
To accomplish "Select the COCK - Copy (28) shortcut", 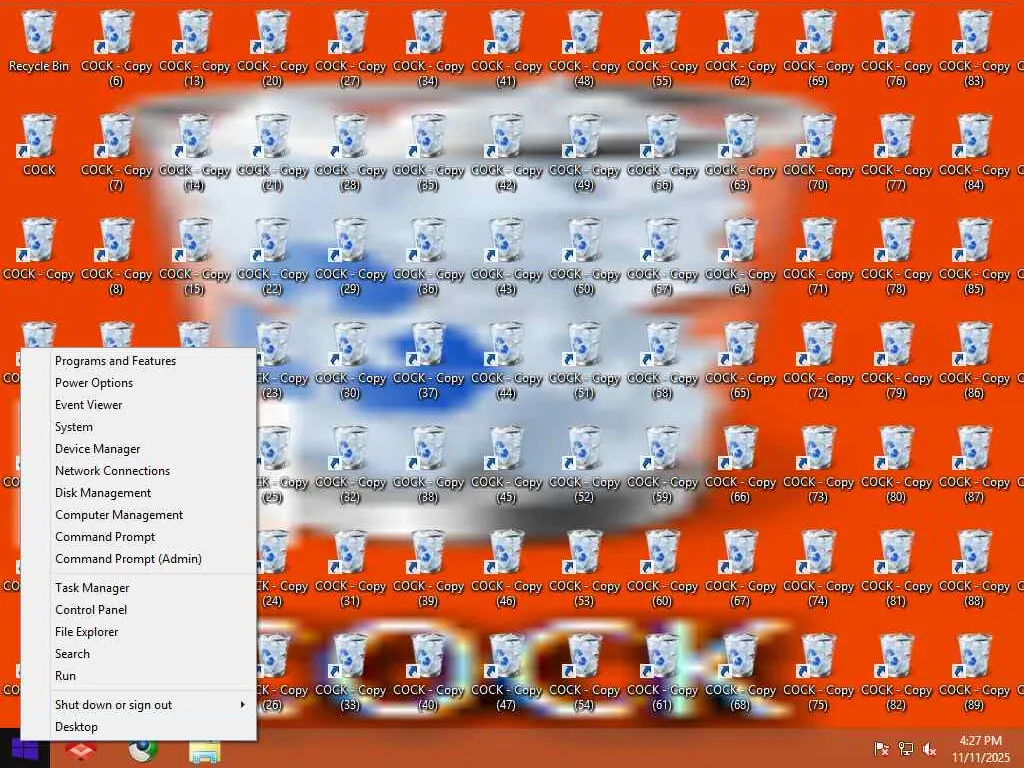I will coord(350,152).
